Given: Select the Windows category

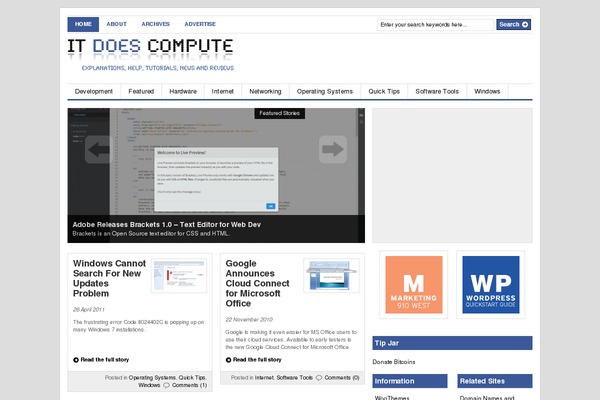Looking at the screenshot, I should [487, 91].
